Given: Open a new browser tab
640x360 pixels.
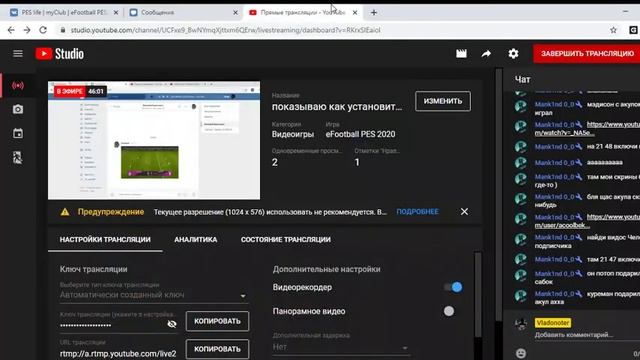Looking at the screenshot, I should click(x=373, y=13).
